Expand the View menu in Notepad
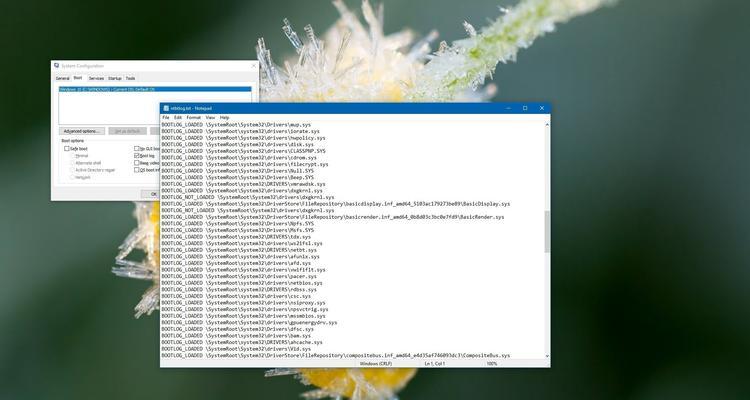This screenshot has width=750, height=400. pos(210,117)
